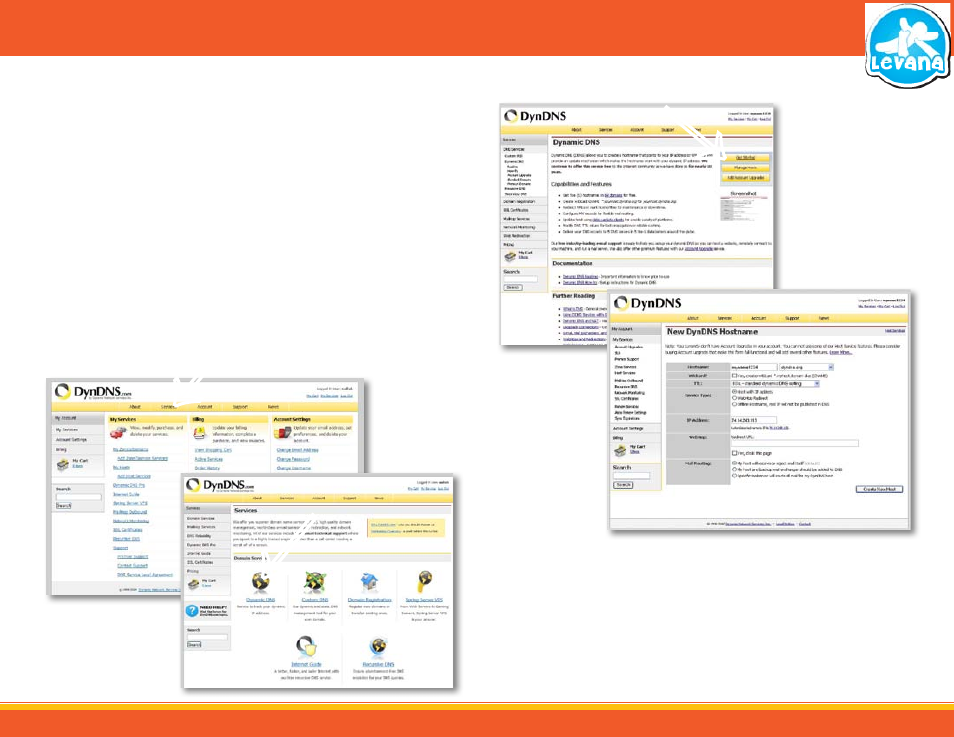This screenshot has height=737, width=954.
Task: Open News menu in New DynDNS Hostname window
Action: pyautogui.click(x=824, y=318)
